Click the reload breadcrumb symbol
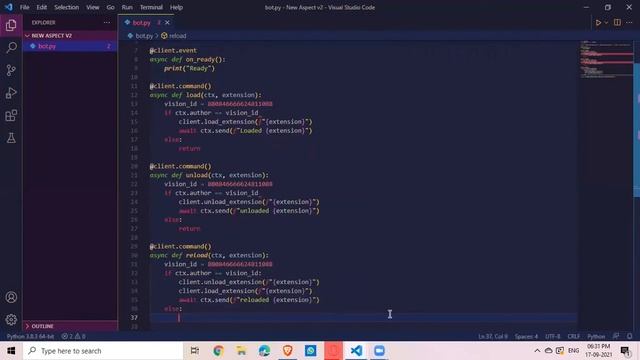This screenshot has width=640, height=360. point(178,36)
